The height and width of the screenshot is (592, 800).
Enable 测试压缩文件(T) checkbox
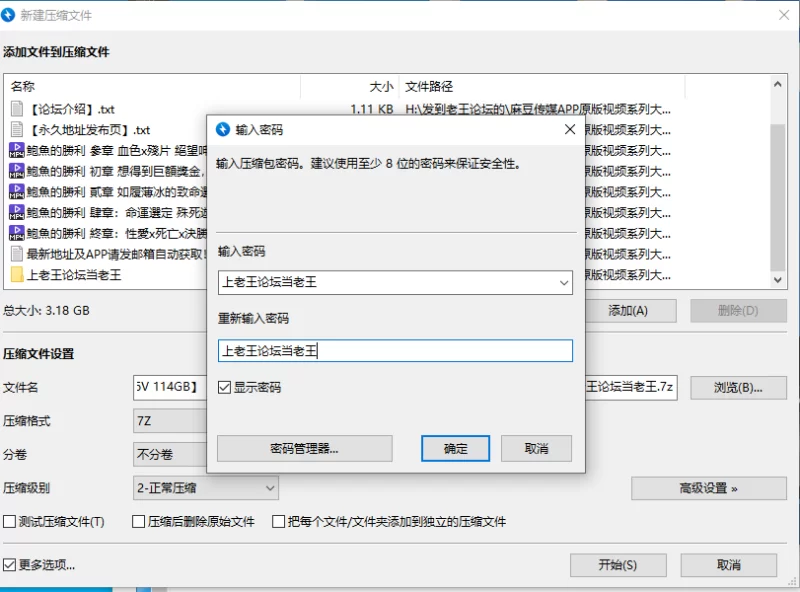point(10,522)
